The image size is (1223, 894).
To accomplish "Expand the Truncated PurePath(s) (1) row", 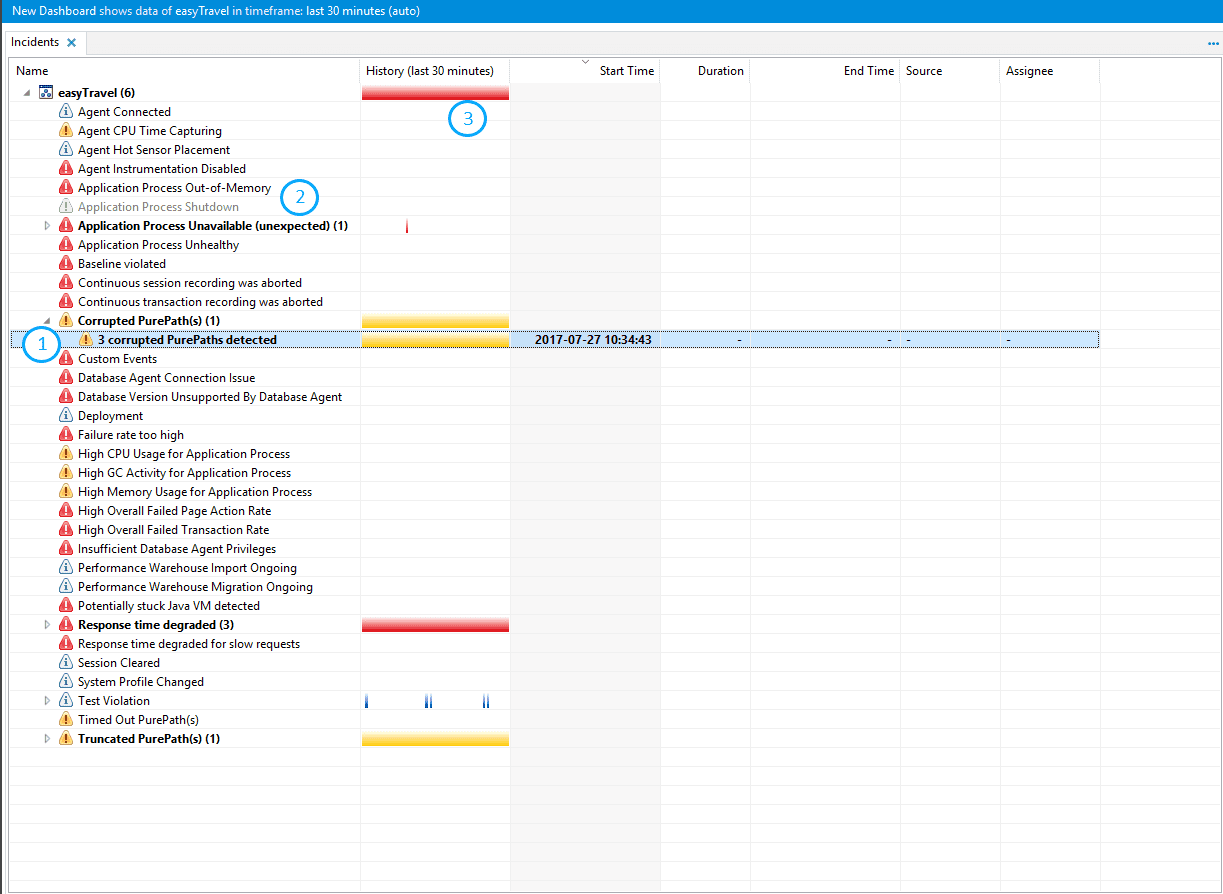I will point(47,739).
